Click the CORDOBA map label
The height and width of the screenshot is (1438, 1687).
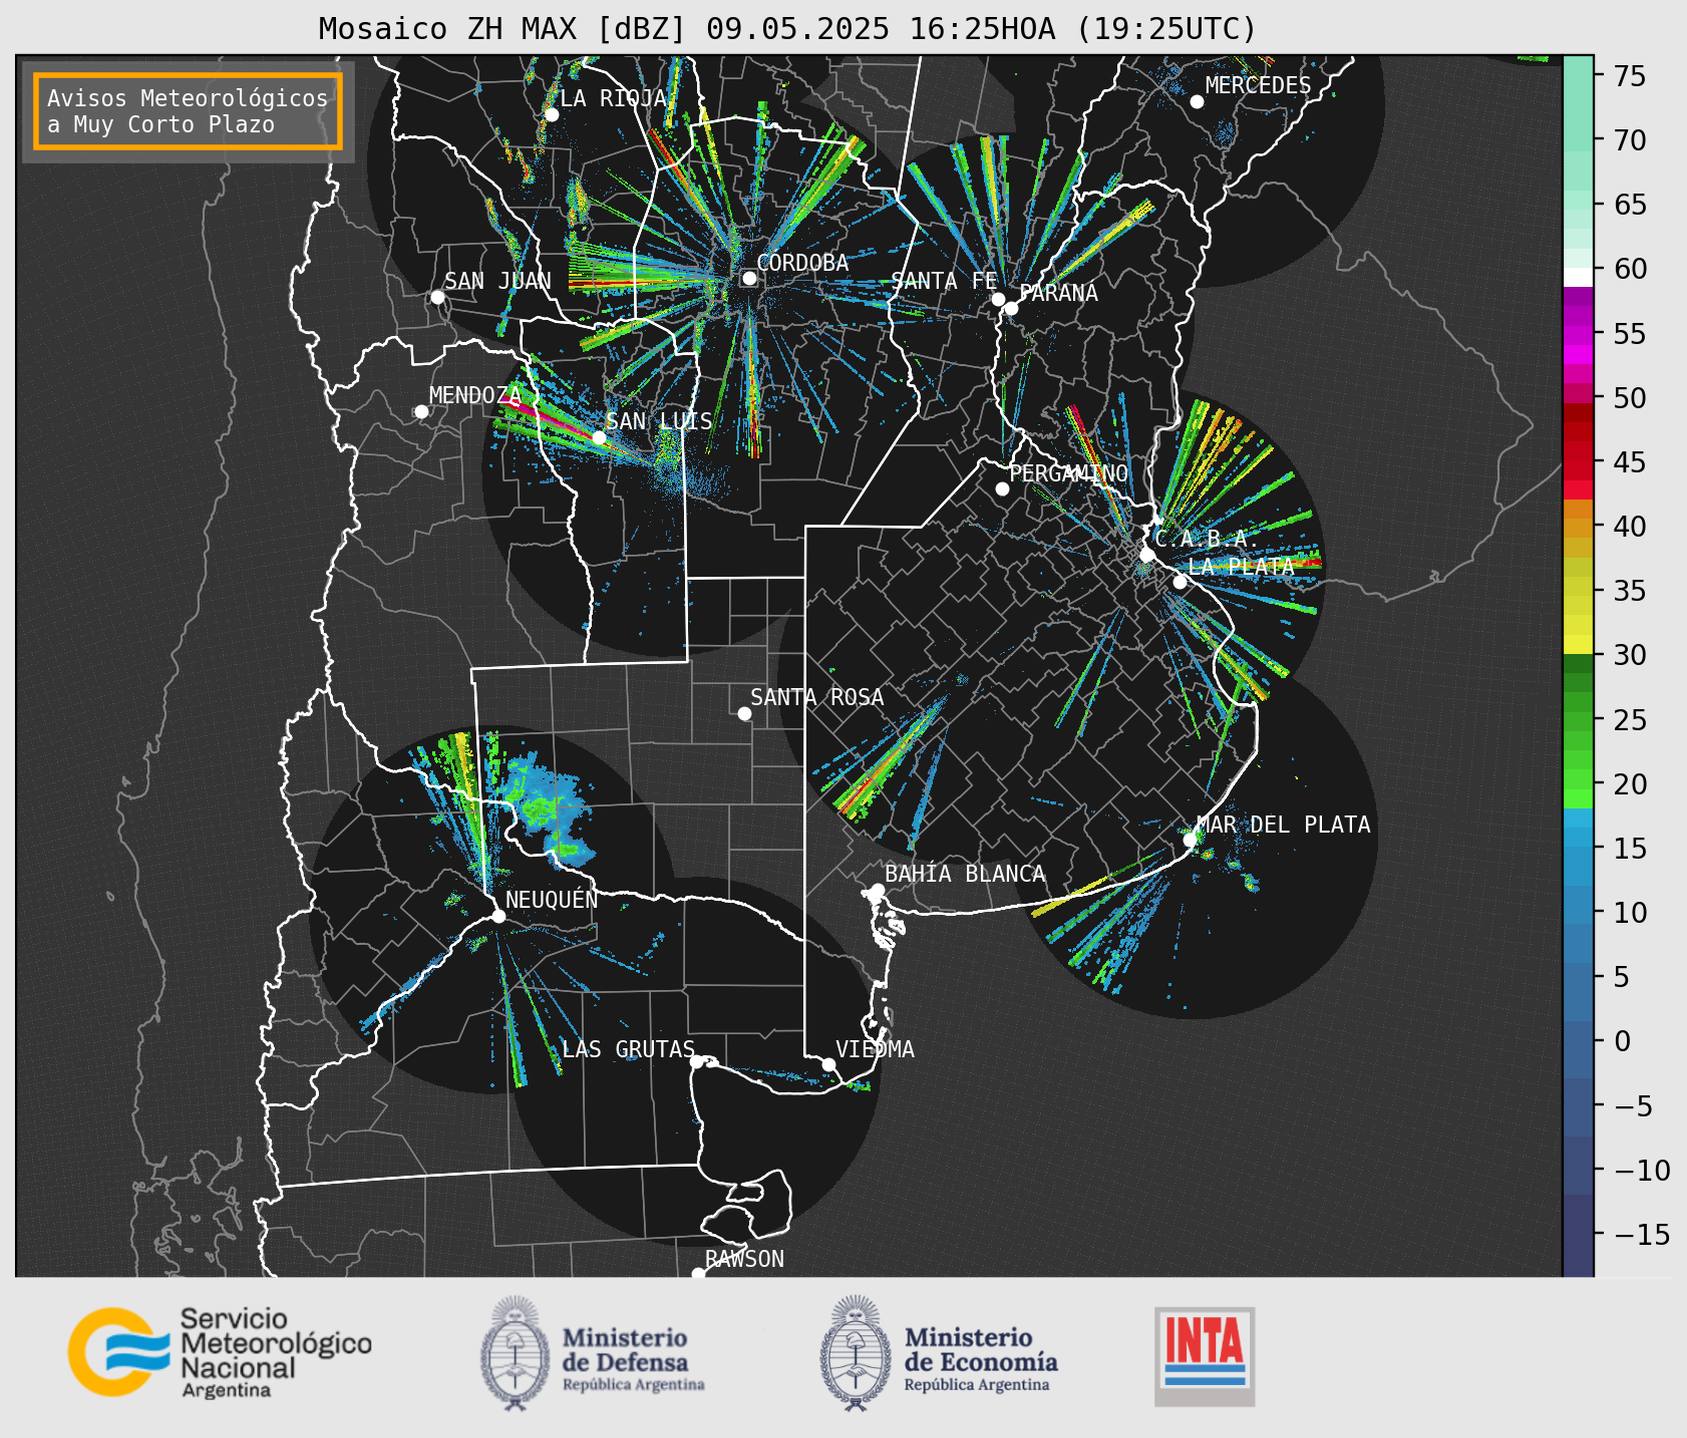tap(802, 263)
